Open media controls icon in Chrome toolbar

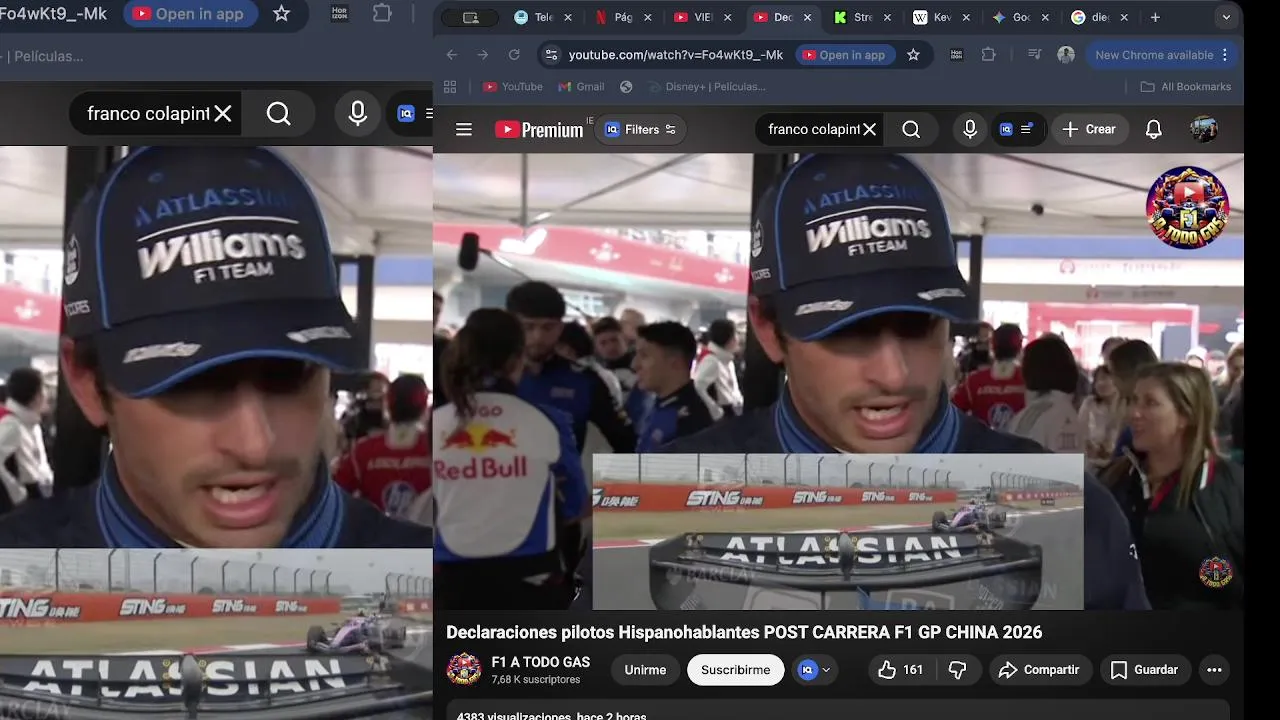(1034, 55)
